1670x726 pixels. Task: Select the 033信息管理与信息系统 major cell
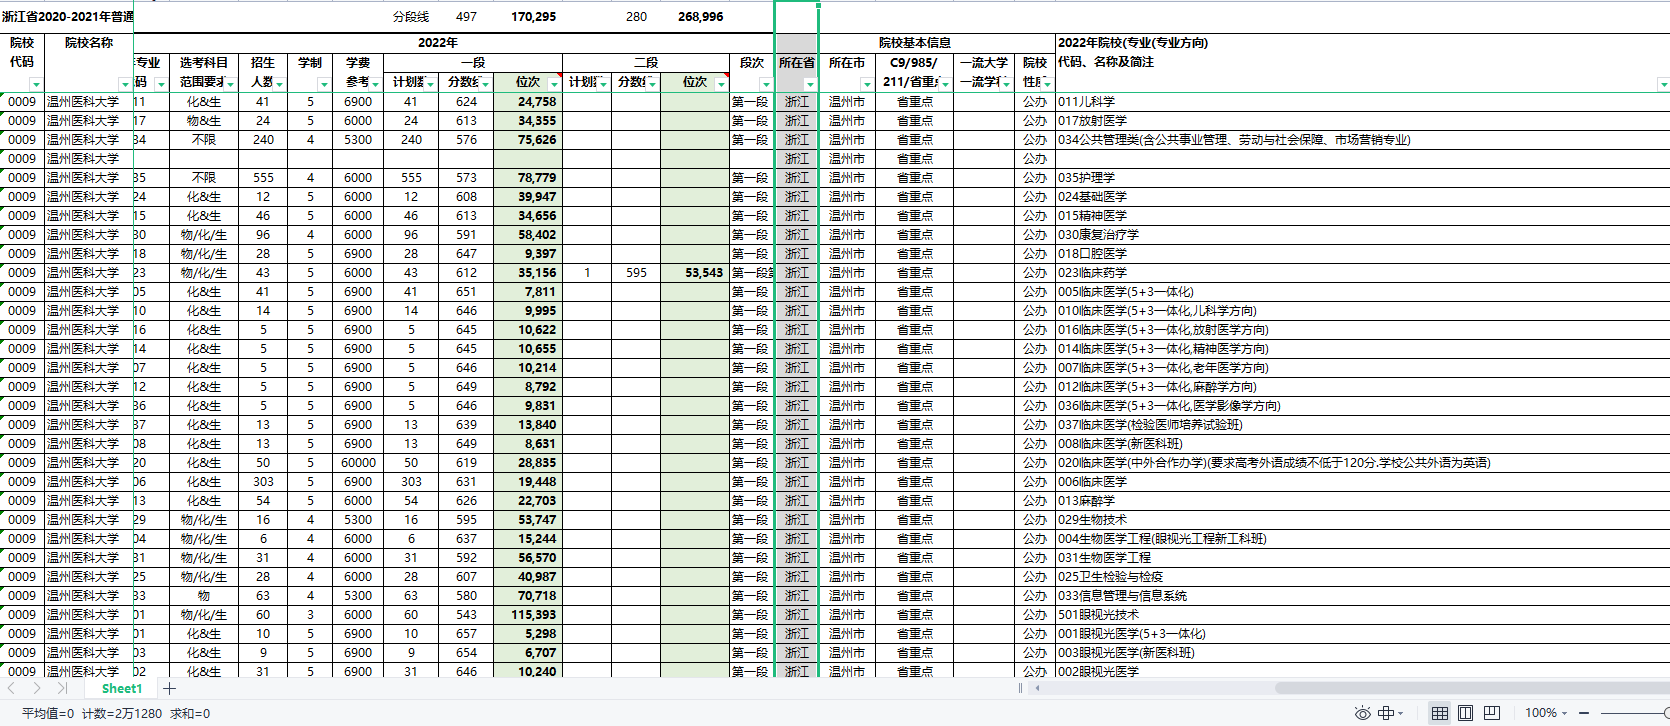(1362, 596)
